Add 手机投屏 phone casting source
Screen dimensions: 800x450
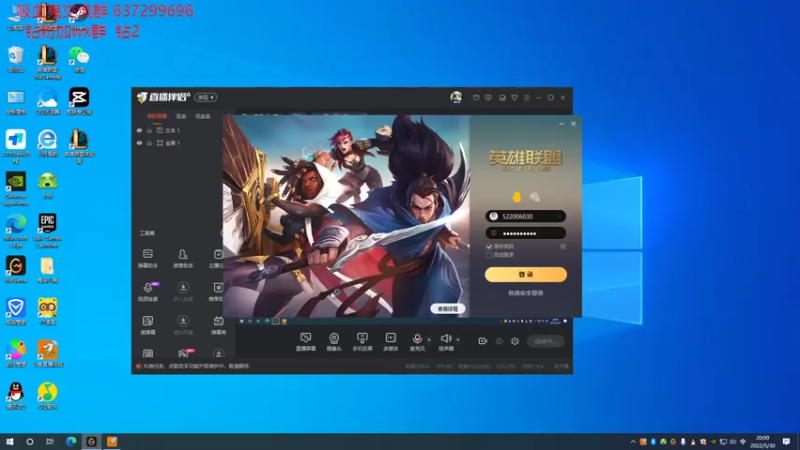[x=362, y=342]
